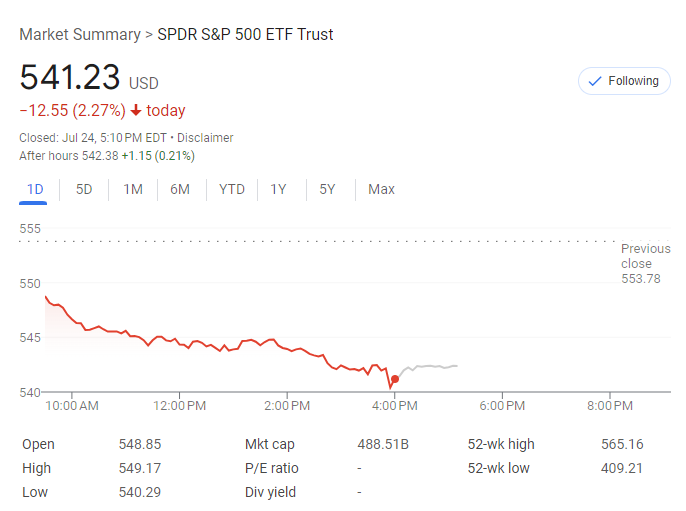This screenshot has width=686, height=511.
Task: Open the Disclaimer link
Action: 205,138
